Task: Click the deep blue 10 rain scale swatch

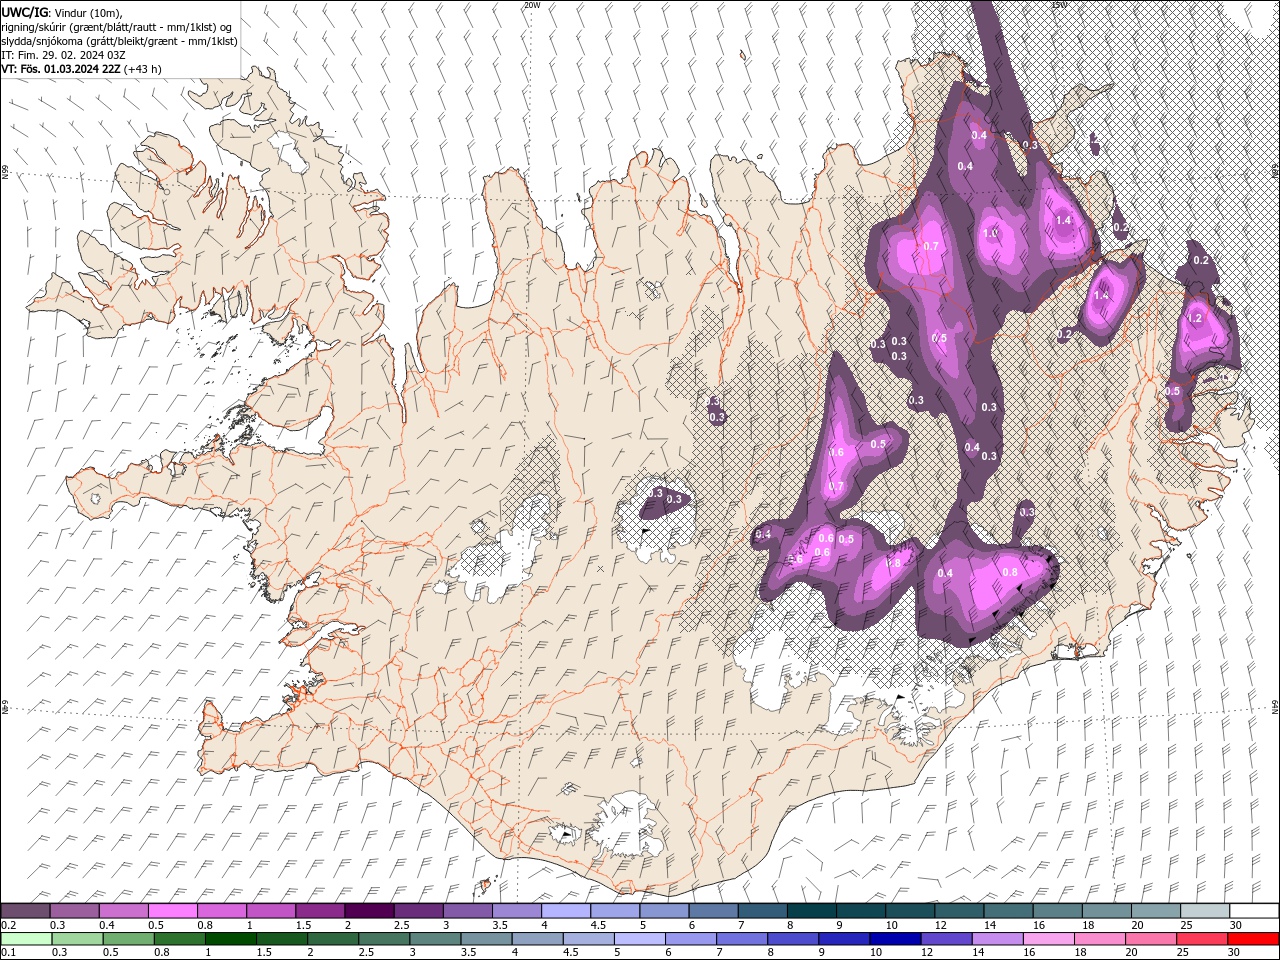Action: [x=895, y=939]
